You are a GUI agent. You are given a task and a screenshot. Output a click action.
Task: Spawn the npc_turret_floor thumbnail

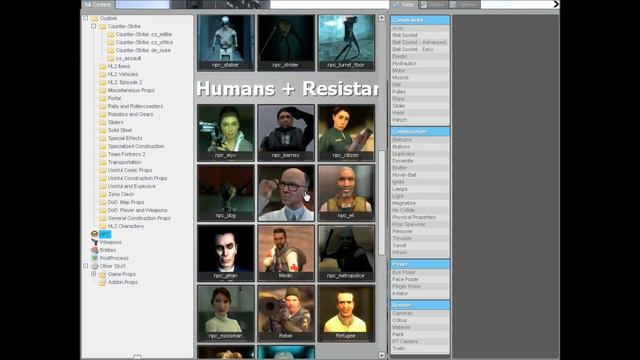(x=346, y=43)
